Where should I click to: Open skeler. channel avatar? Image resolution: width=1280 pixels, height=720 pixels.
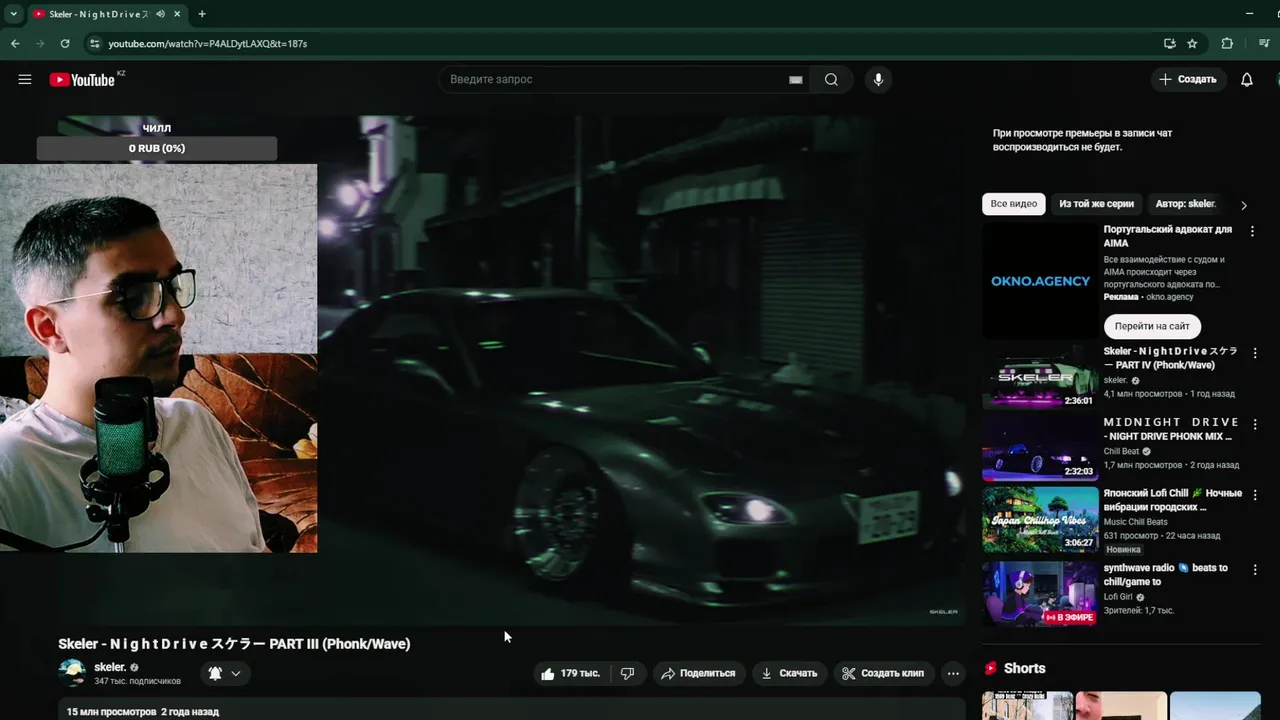[x=72, y=673]
